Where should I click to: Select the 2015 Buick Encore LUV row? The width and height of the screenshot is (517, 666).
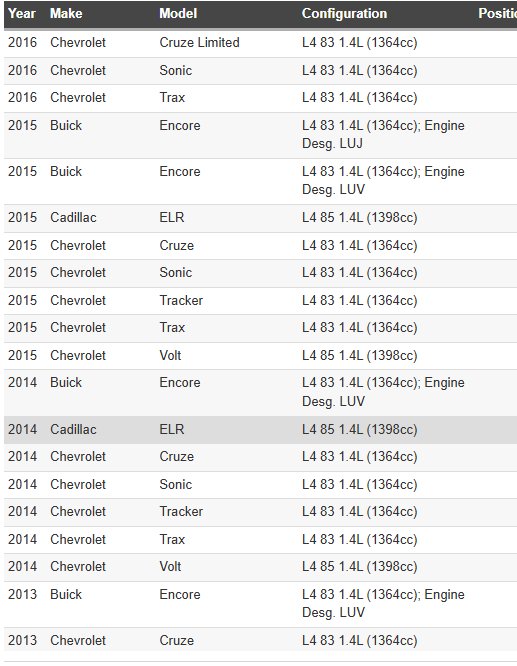[x=260, y=181]
